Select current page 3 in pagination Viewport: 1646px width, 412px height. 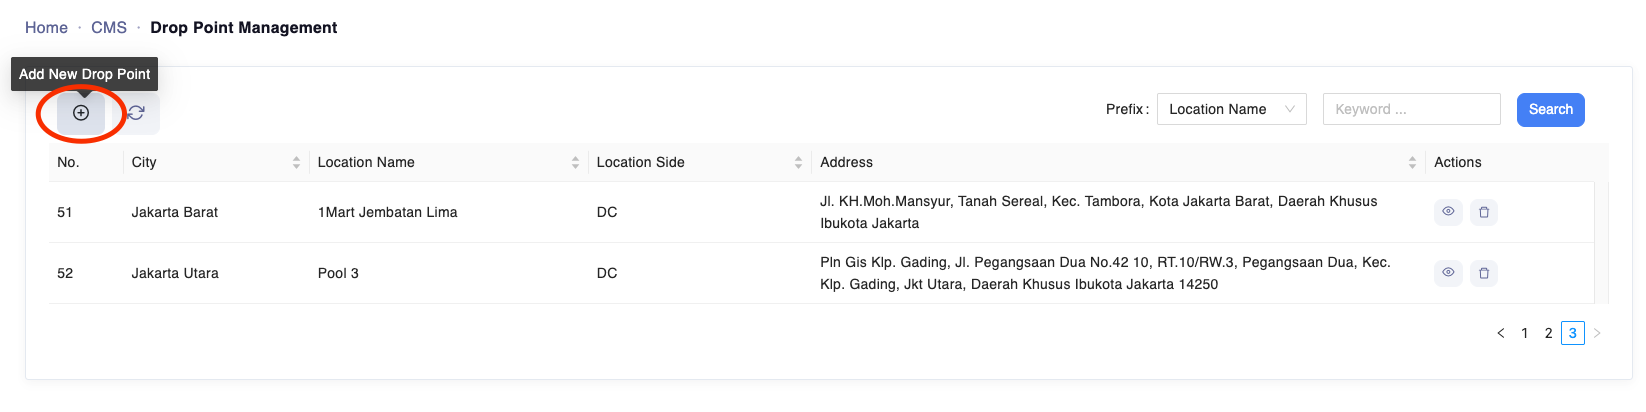coord(1572,333)
